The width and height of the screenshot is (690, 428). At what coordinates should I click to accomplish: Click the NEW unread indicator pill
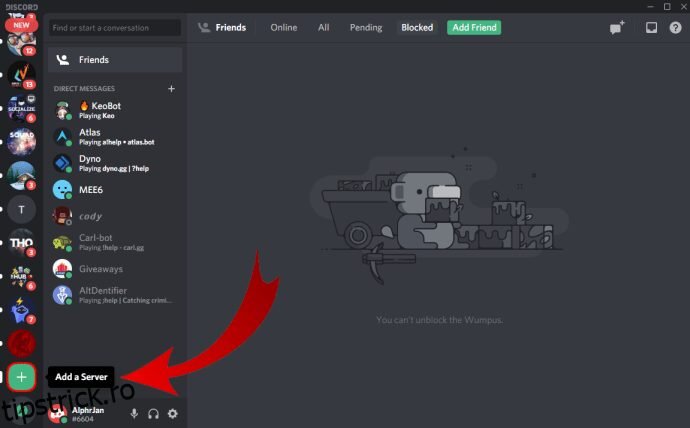click(21, 25)
